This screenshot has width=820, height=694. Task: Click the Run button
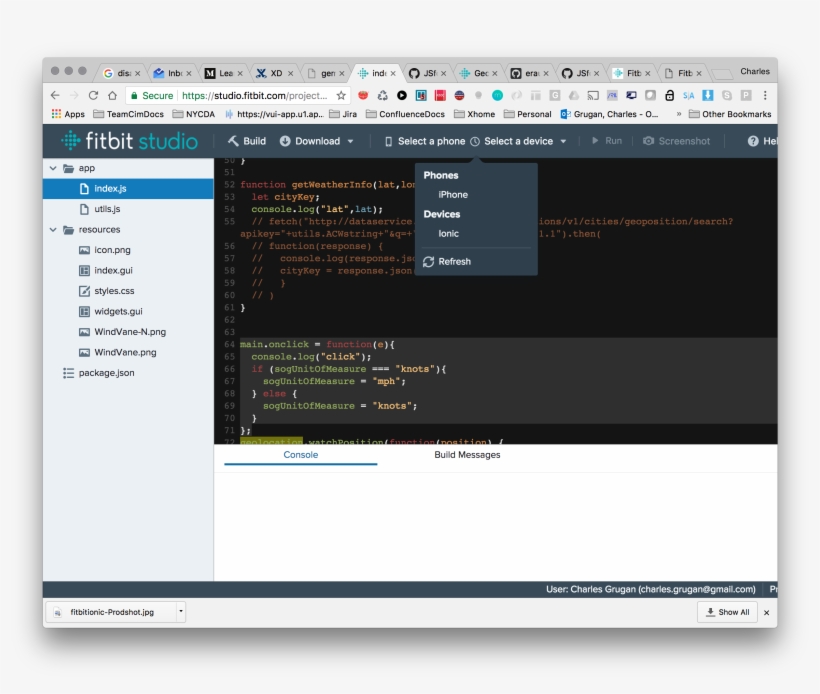[608, 141]
